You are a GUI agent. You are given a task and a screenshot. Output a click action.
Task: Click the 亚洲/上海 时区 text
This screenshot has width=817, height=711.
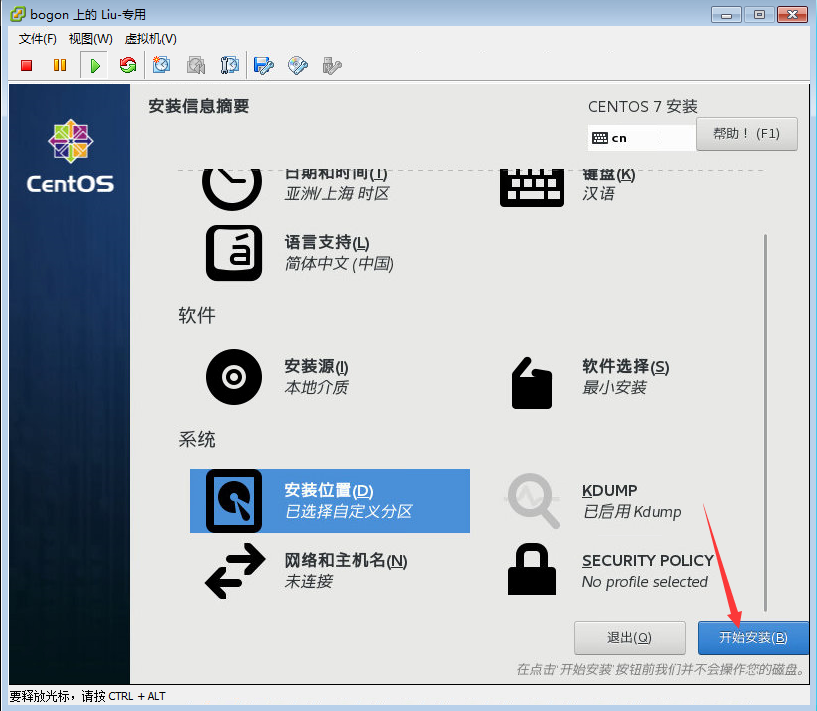coord(337,194)
